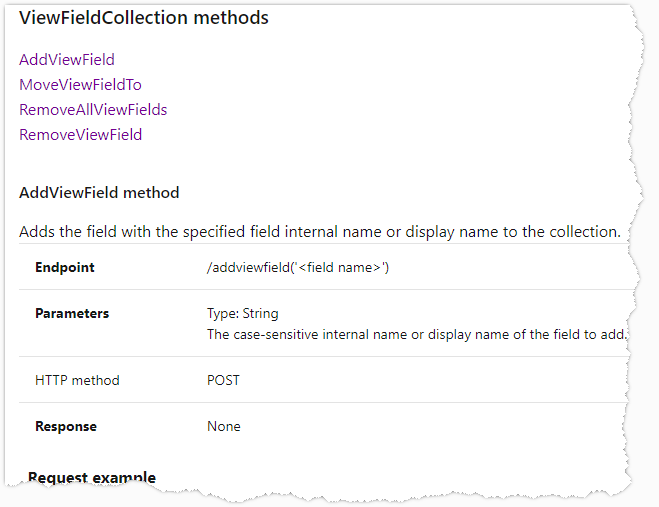Click the POST value in the table
This screenshot has height=507, width=659.
coord(223,380)
